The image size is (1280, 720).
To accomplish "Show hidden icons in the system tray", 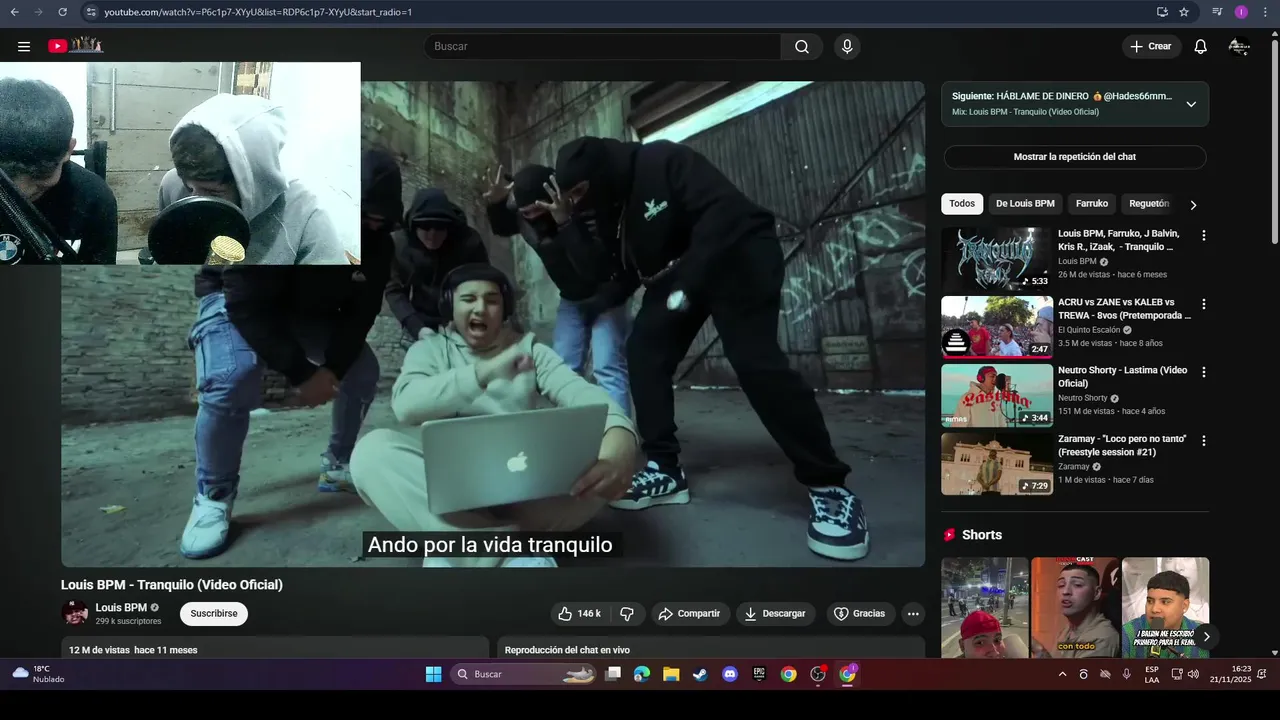I will [x=1062, y=674].
